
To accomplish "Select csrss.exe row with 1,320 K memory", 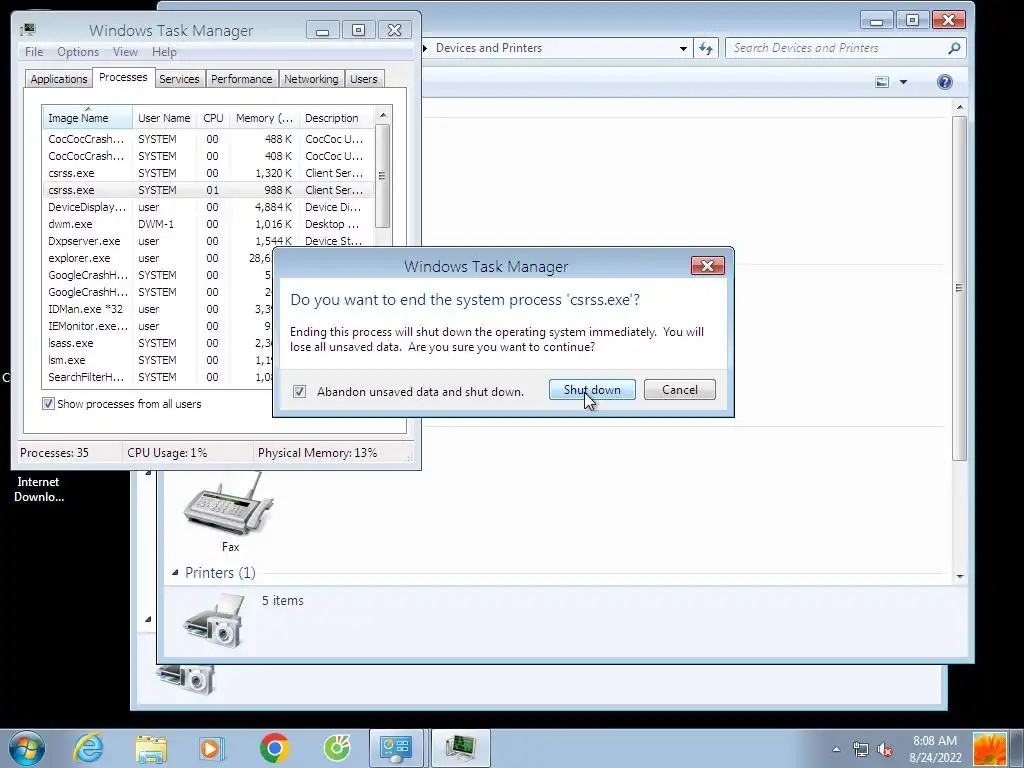I will pyautogui.click(x=208, y=173).
